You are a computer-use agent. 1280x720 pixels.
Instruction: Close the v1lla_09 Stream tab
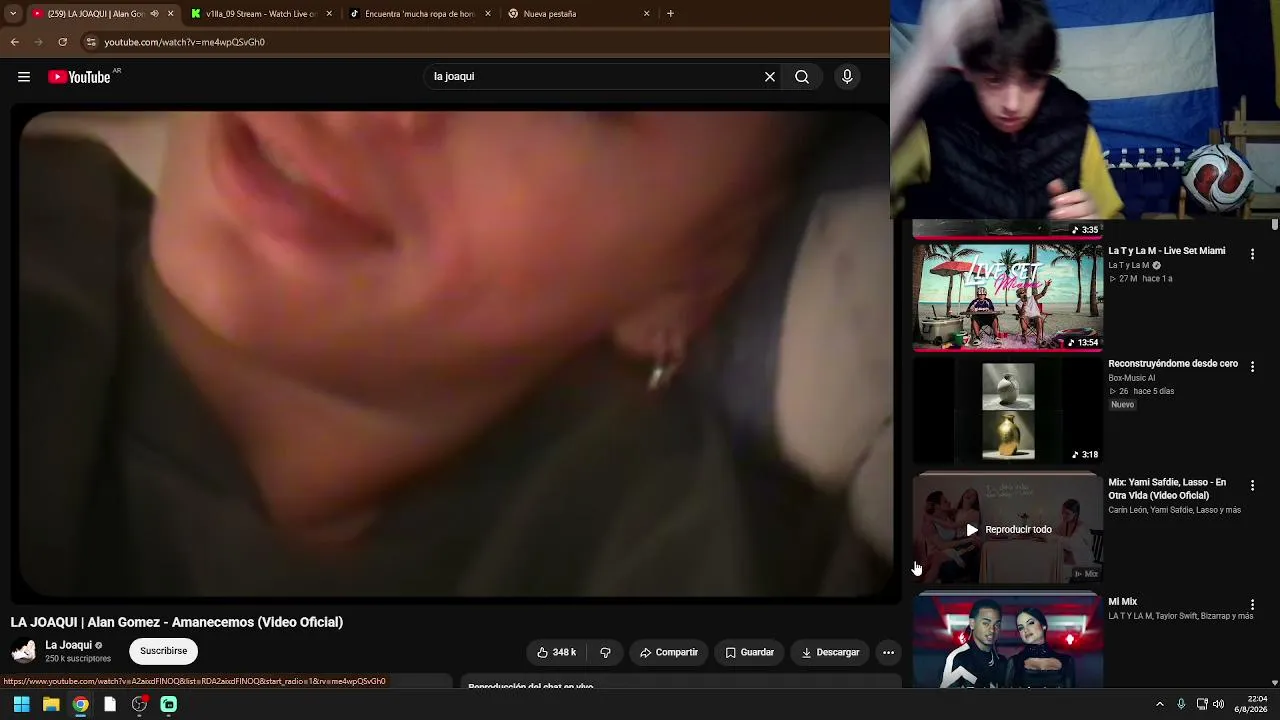click(x=329, y=14)
